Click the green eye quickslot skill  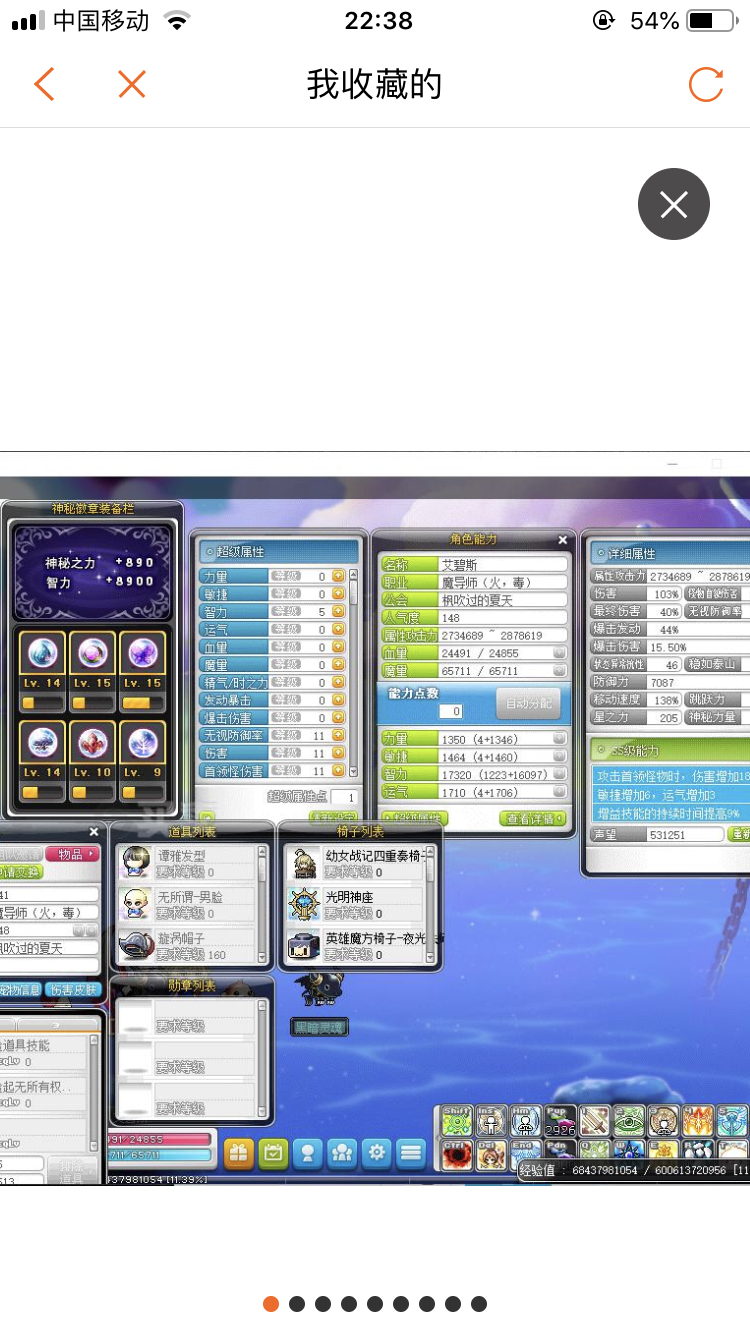(x=629, y=1120)
